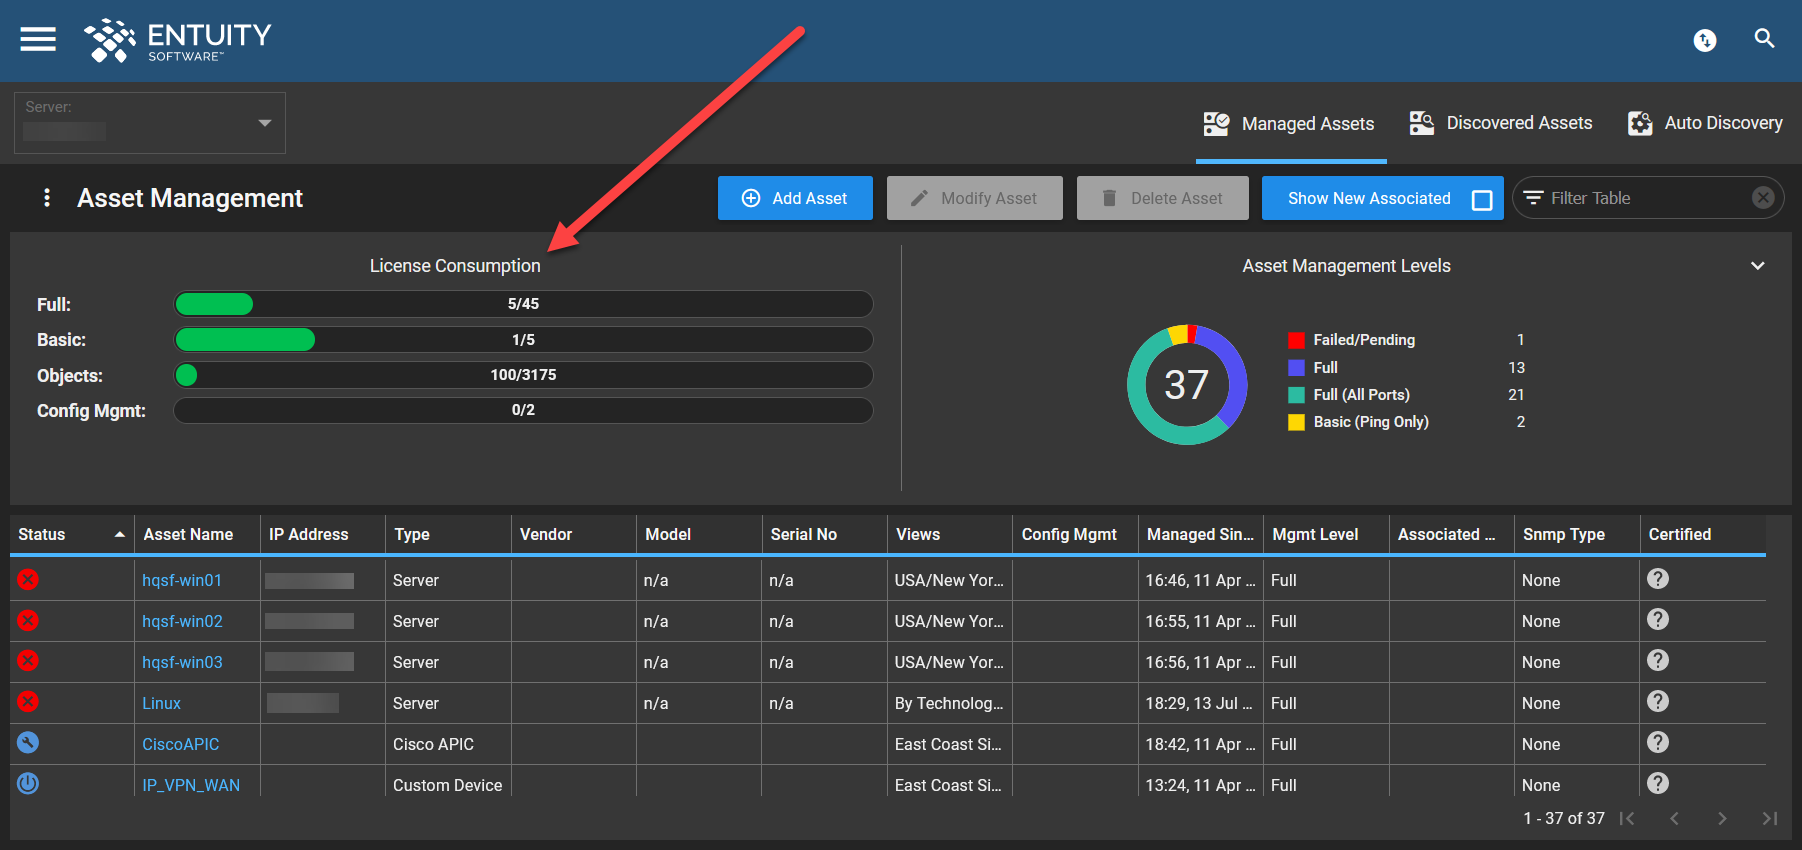Click the failed status icon for hqsf-win02
The width and height of the screenshot is (1802, 850).
28,620
